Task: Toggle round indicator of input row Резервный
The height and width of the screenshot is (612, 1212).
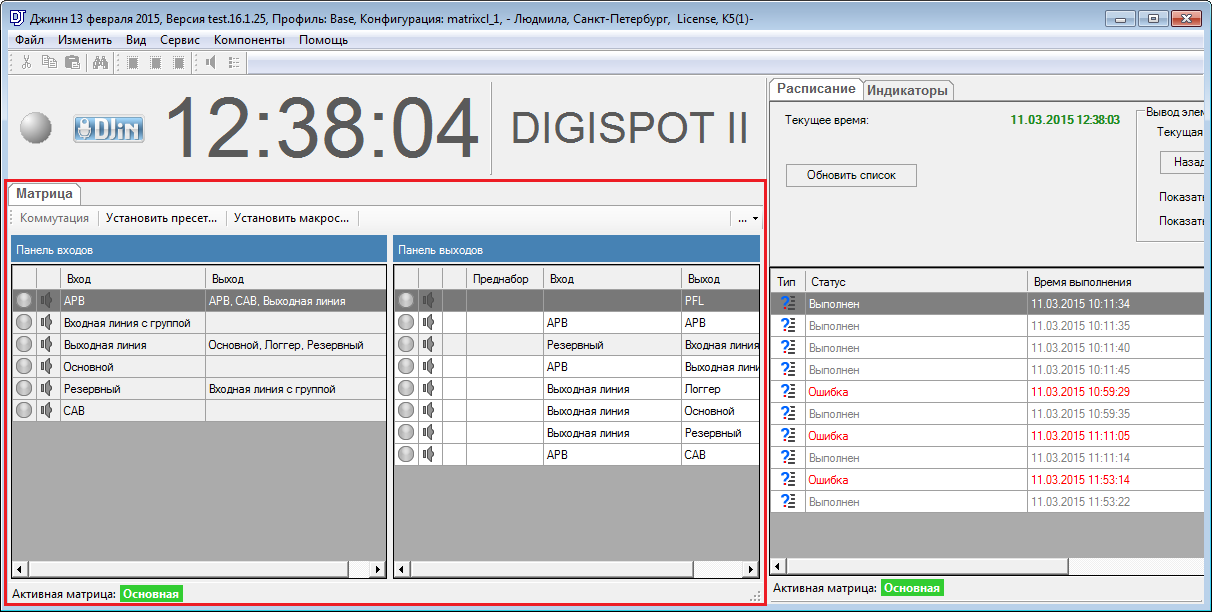Action: coord(24,388)
